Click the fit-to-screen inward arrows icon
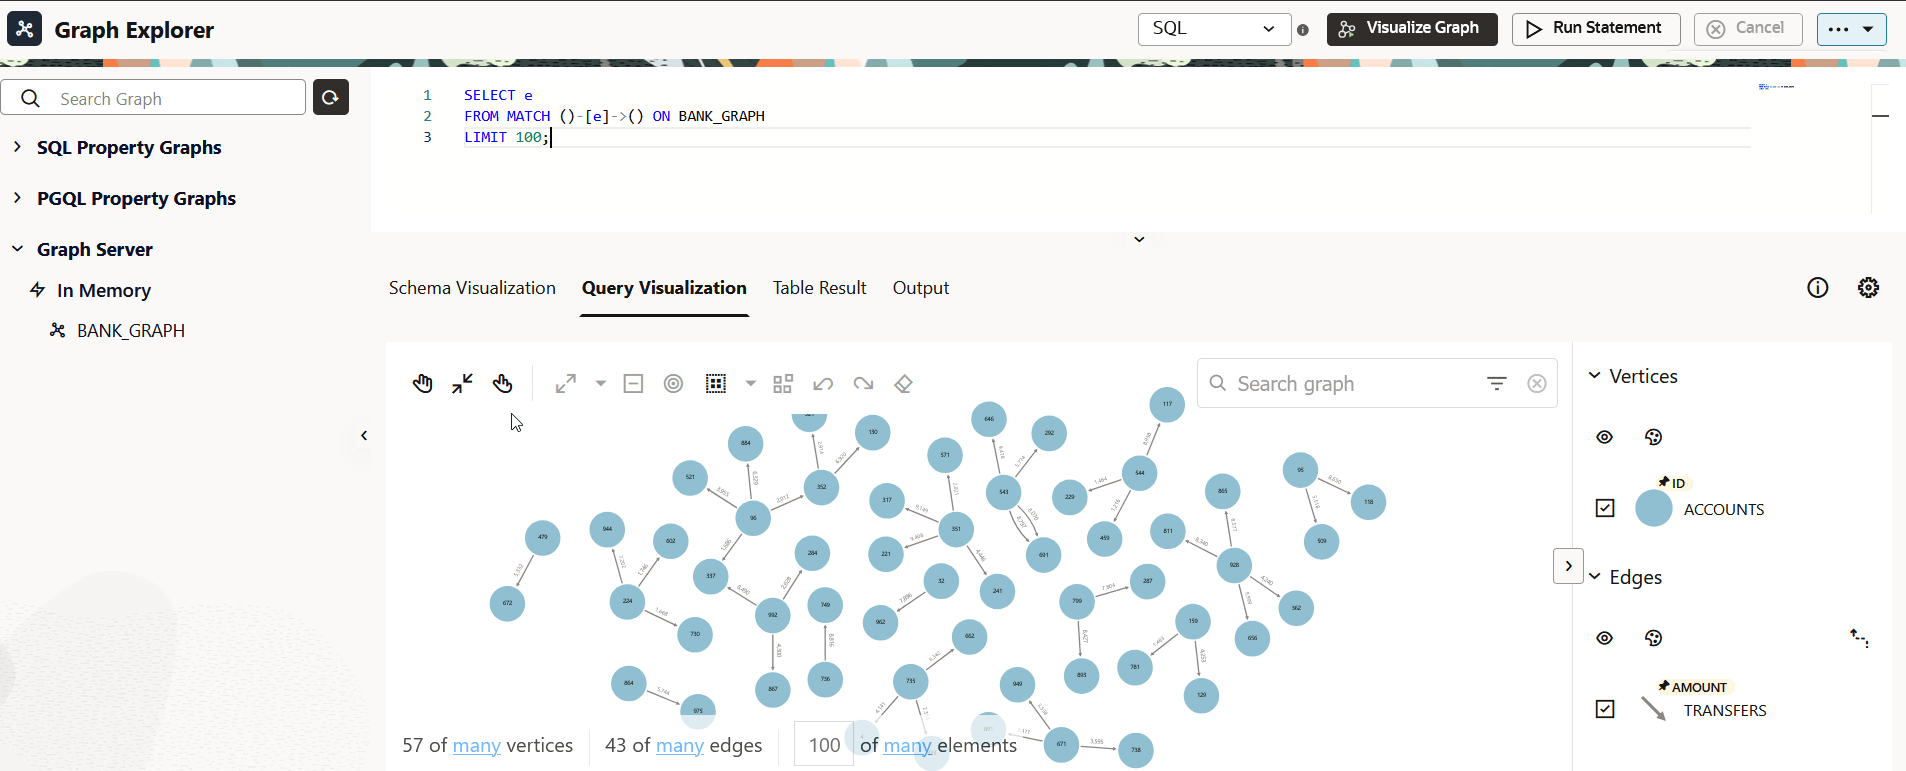 462,384
